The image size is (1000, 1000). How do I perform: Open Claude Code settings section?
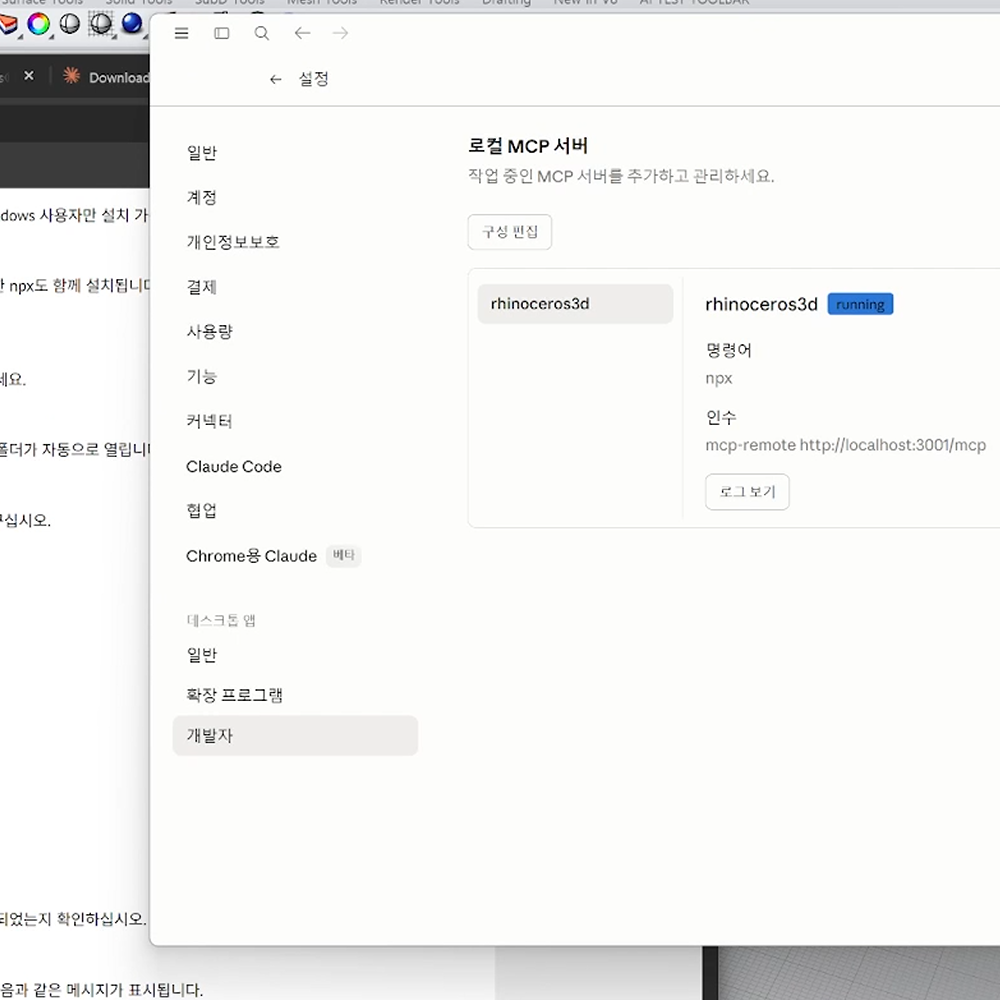[x=233, y=466]
